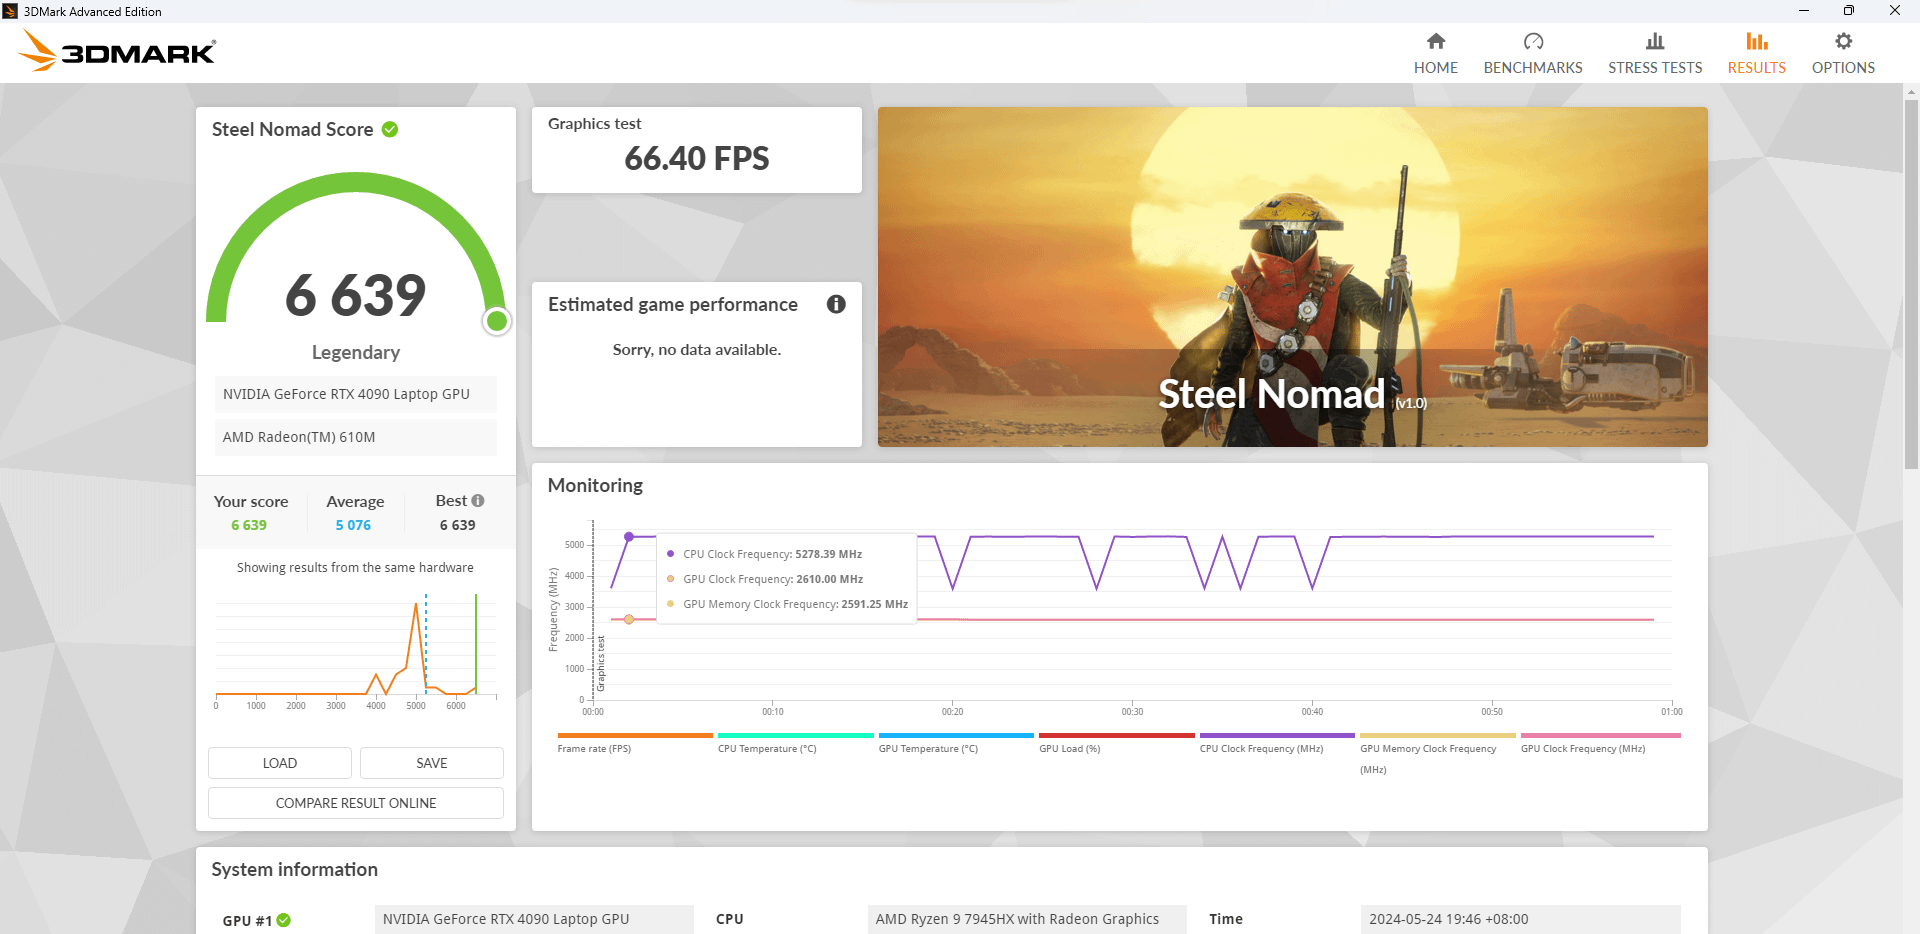
Task: Open the Home house icon
Action: click(x=1436, y=41)
